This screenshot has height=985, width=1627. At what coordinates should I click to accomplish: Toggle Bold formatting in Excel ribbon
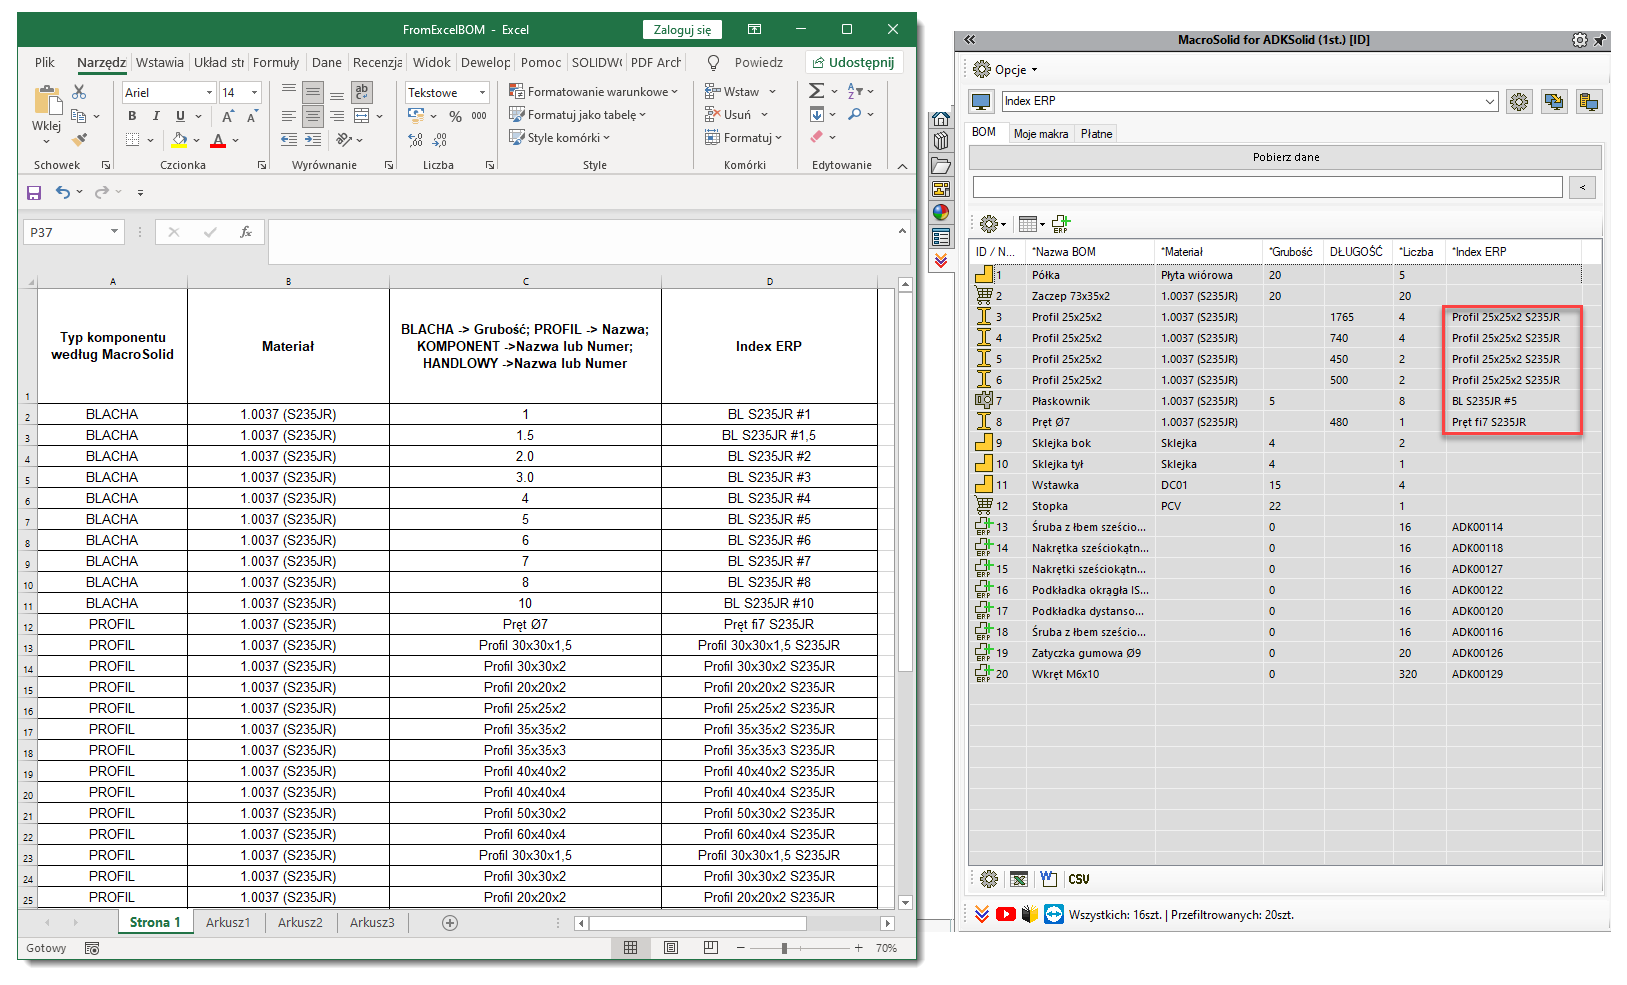[132, 116]
